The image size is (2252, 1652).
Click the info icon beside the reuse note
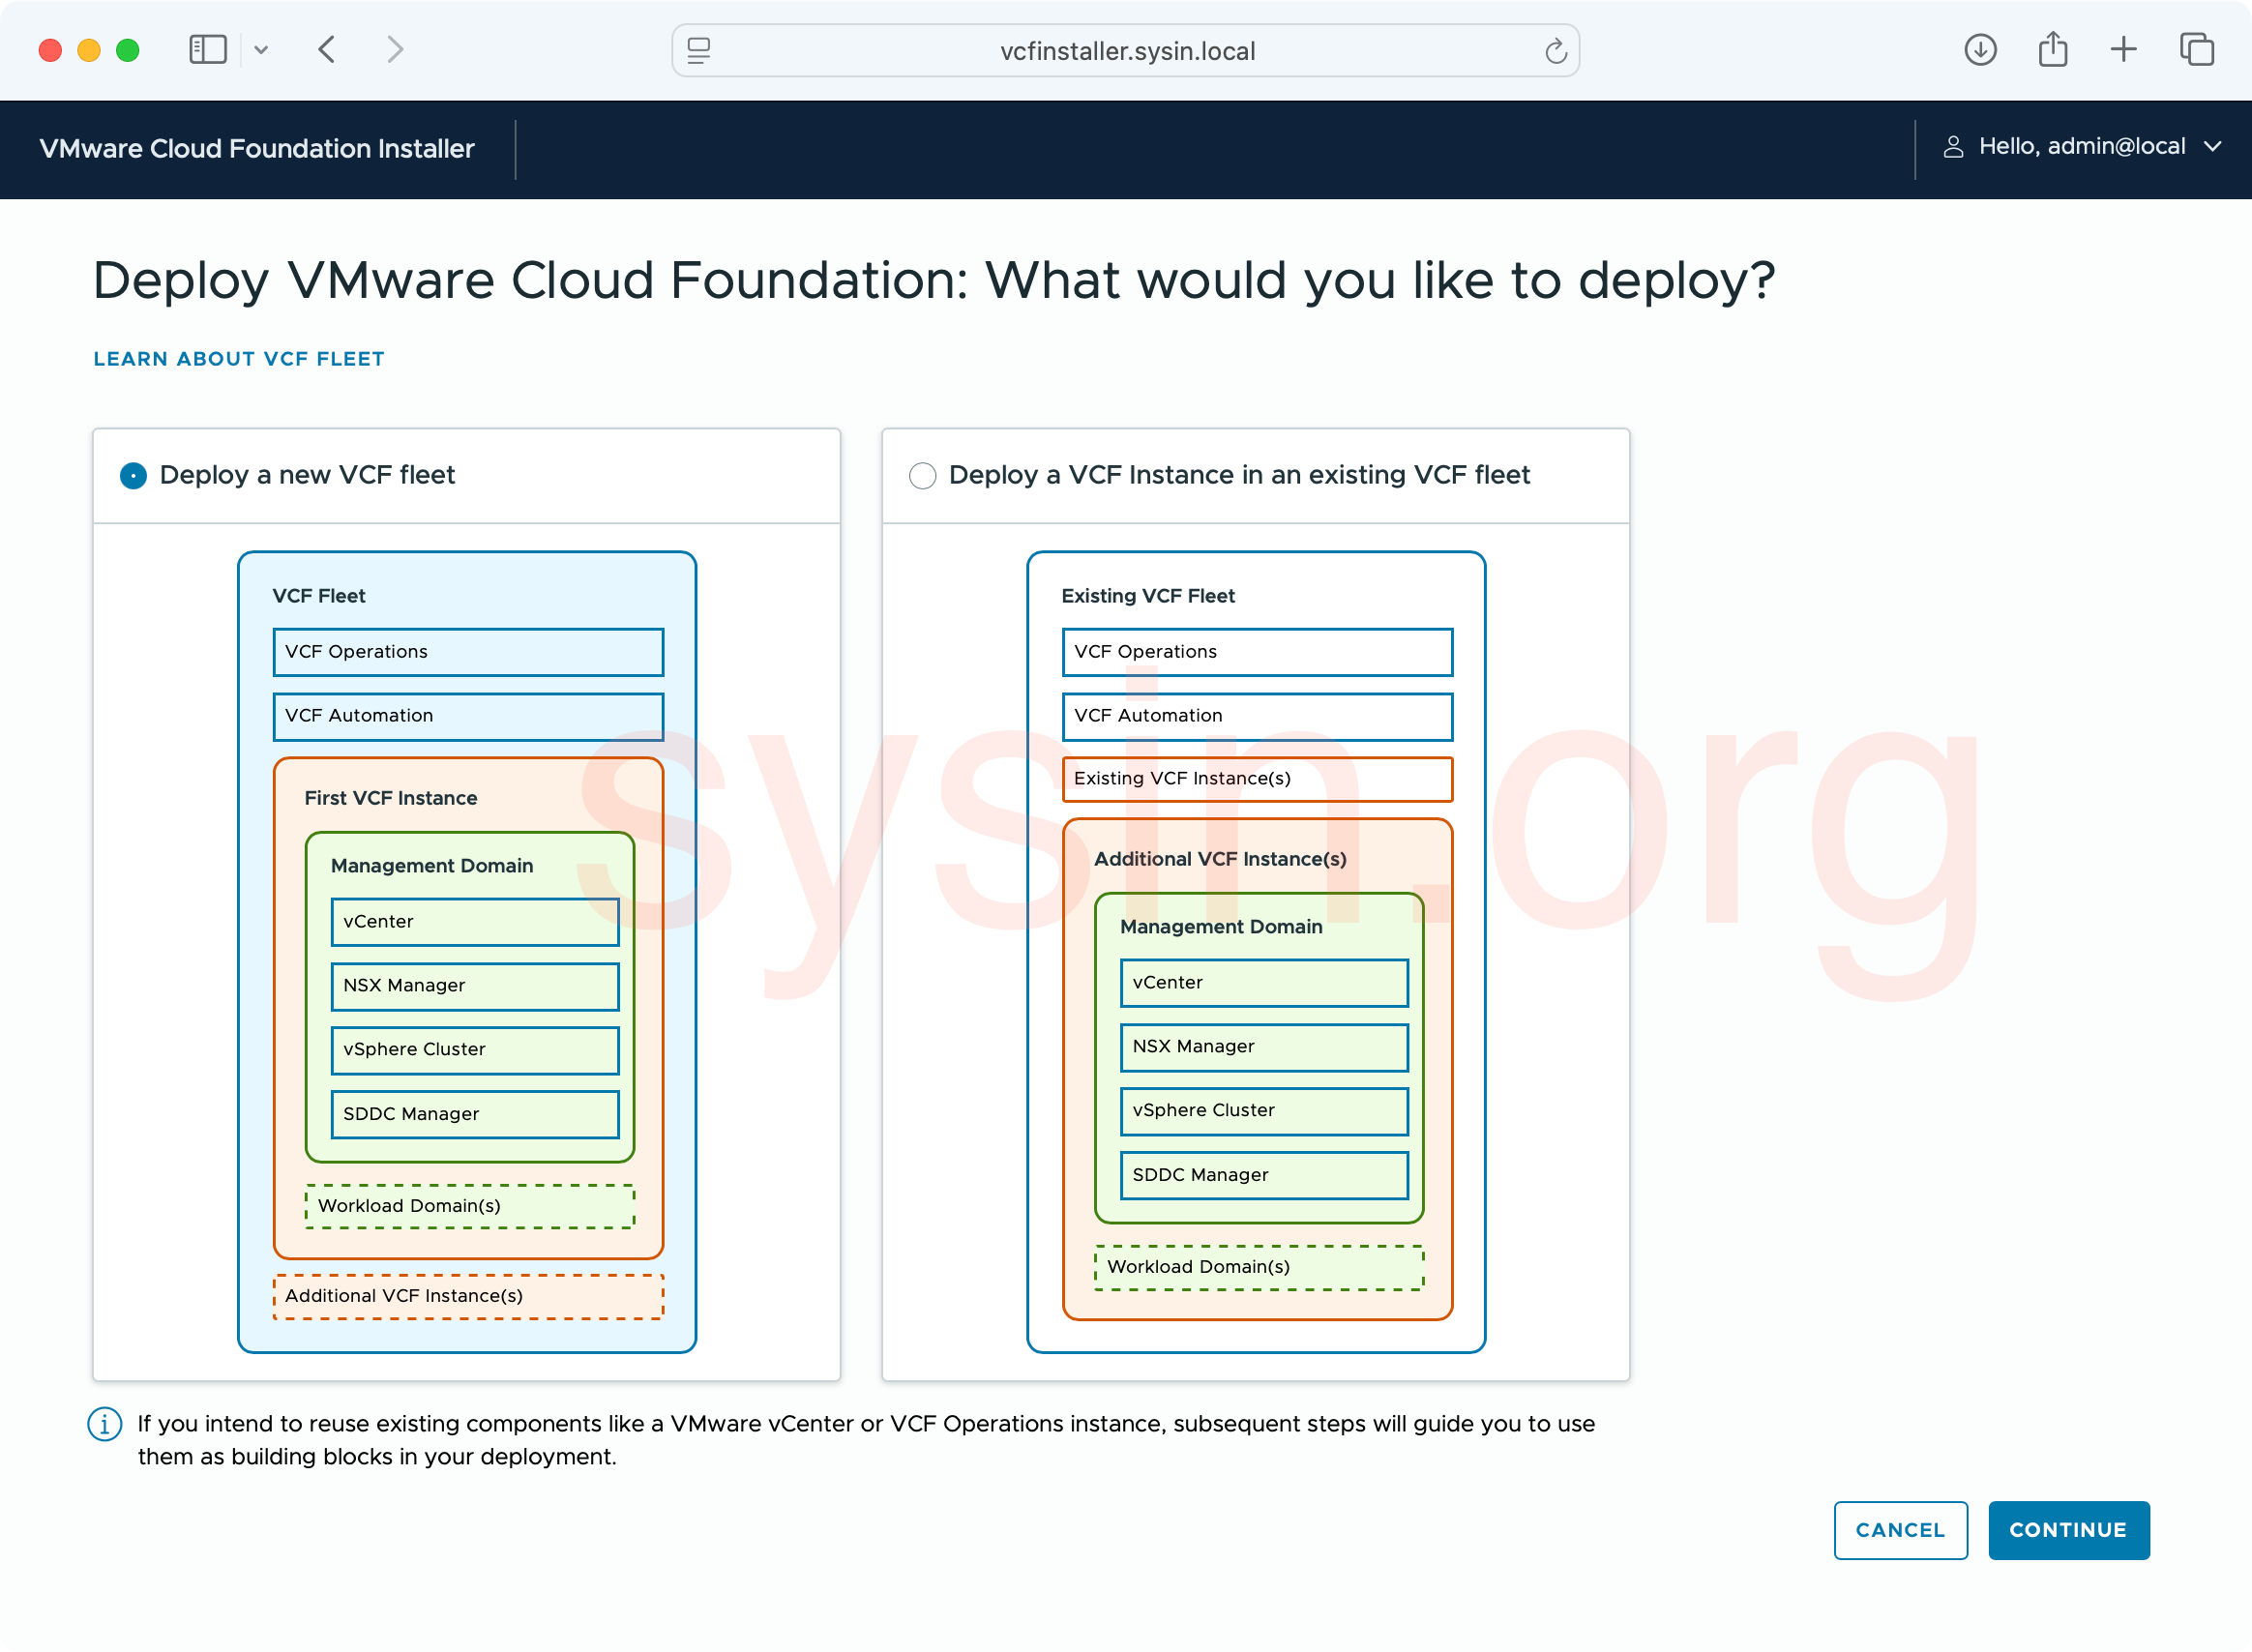point(104,1424)
